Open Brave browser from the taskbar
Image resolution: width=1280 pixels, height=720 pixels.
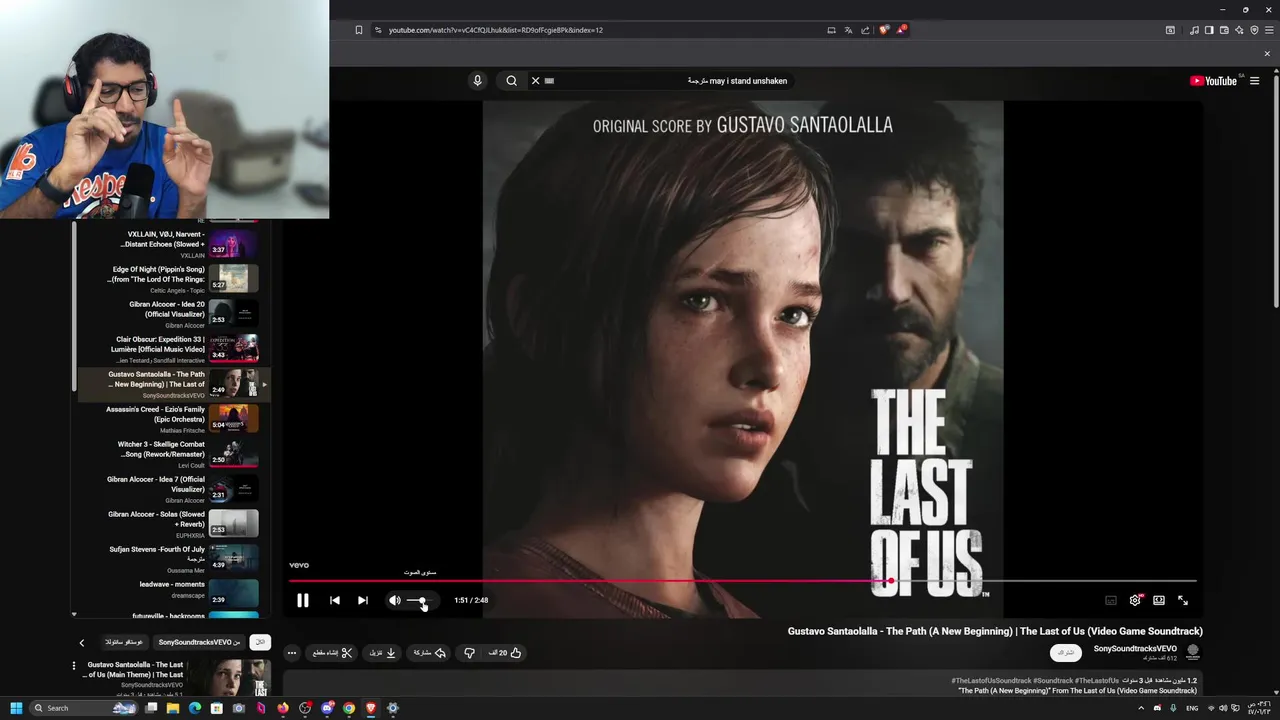coord(371,708)
